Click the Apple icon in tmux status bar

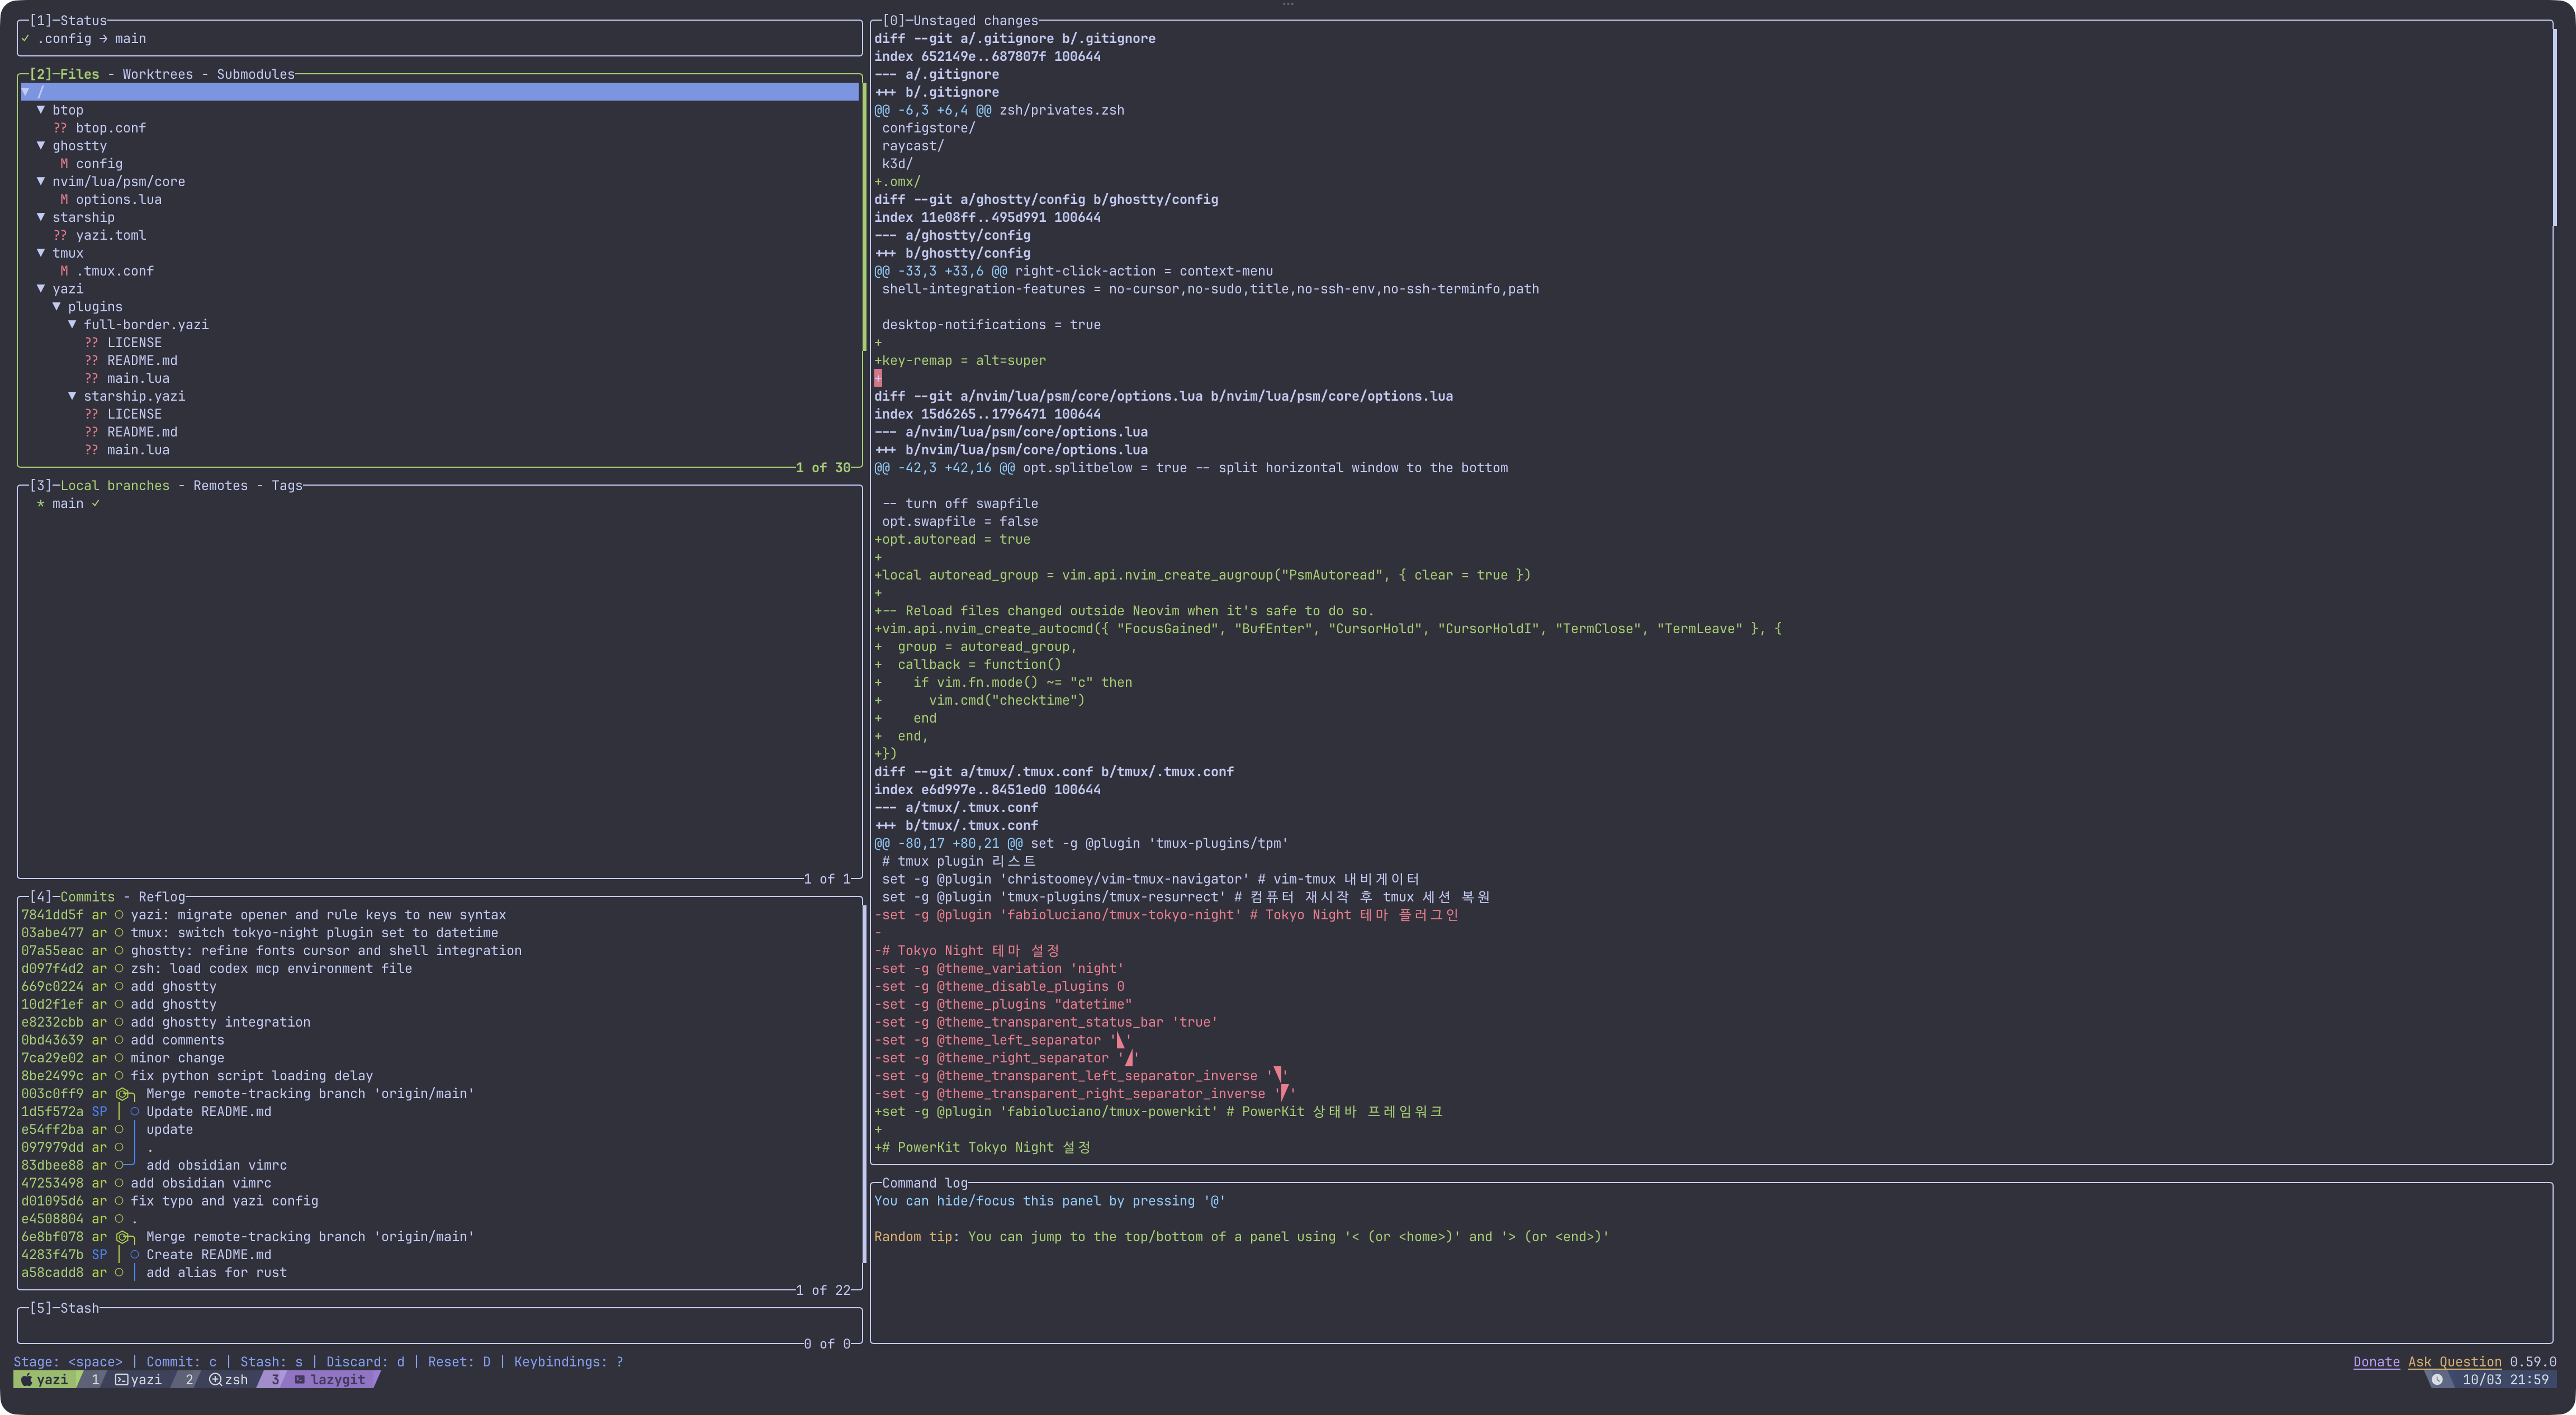point(26,1380)
